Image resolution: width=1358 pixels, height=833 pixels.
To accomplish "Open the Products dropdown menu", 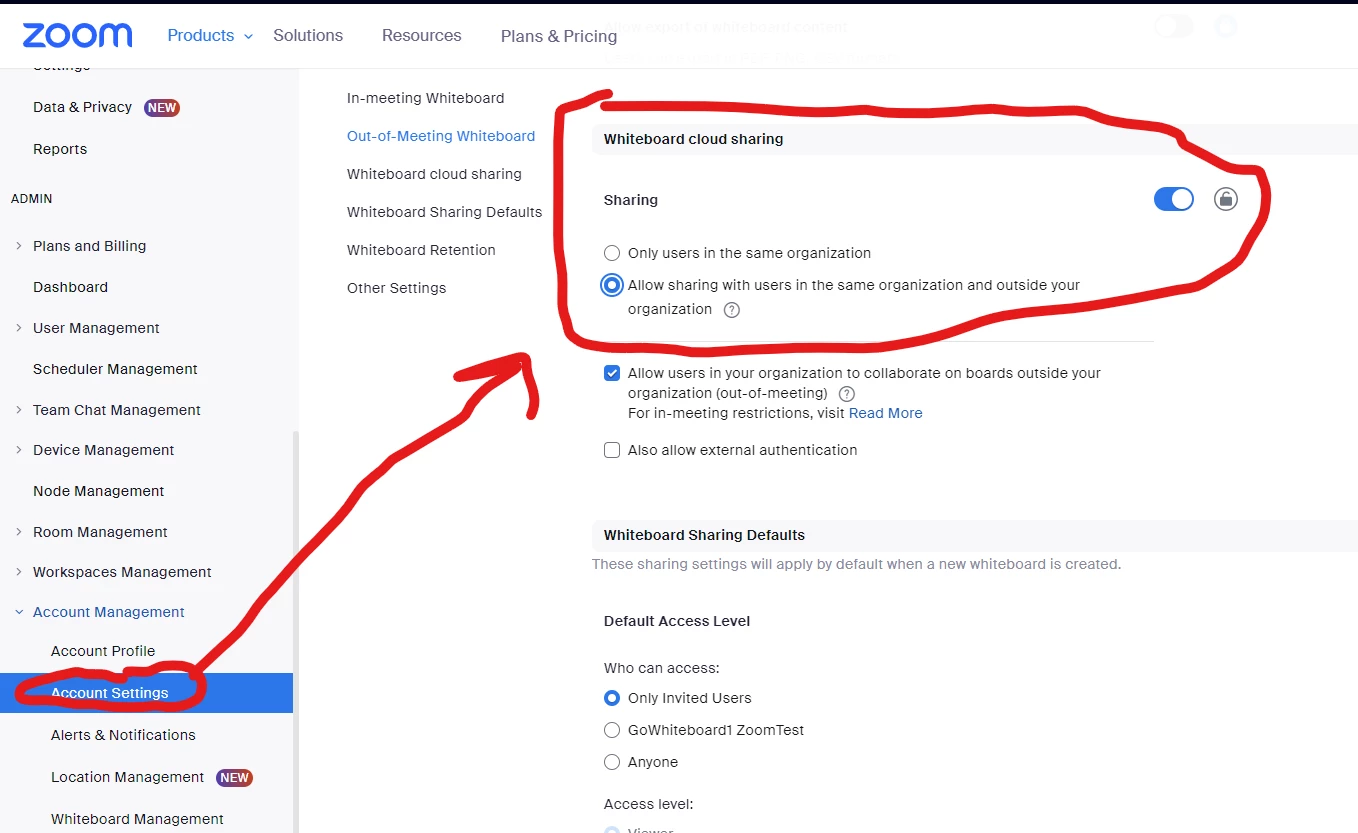I will pyautogui.click(x=210, y=35).
